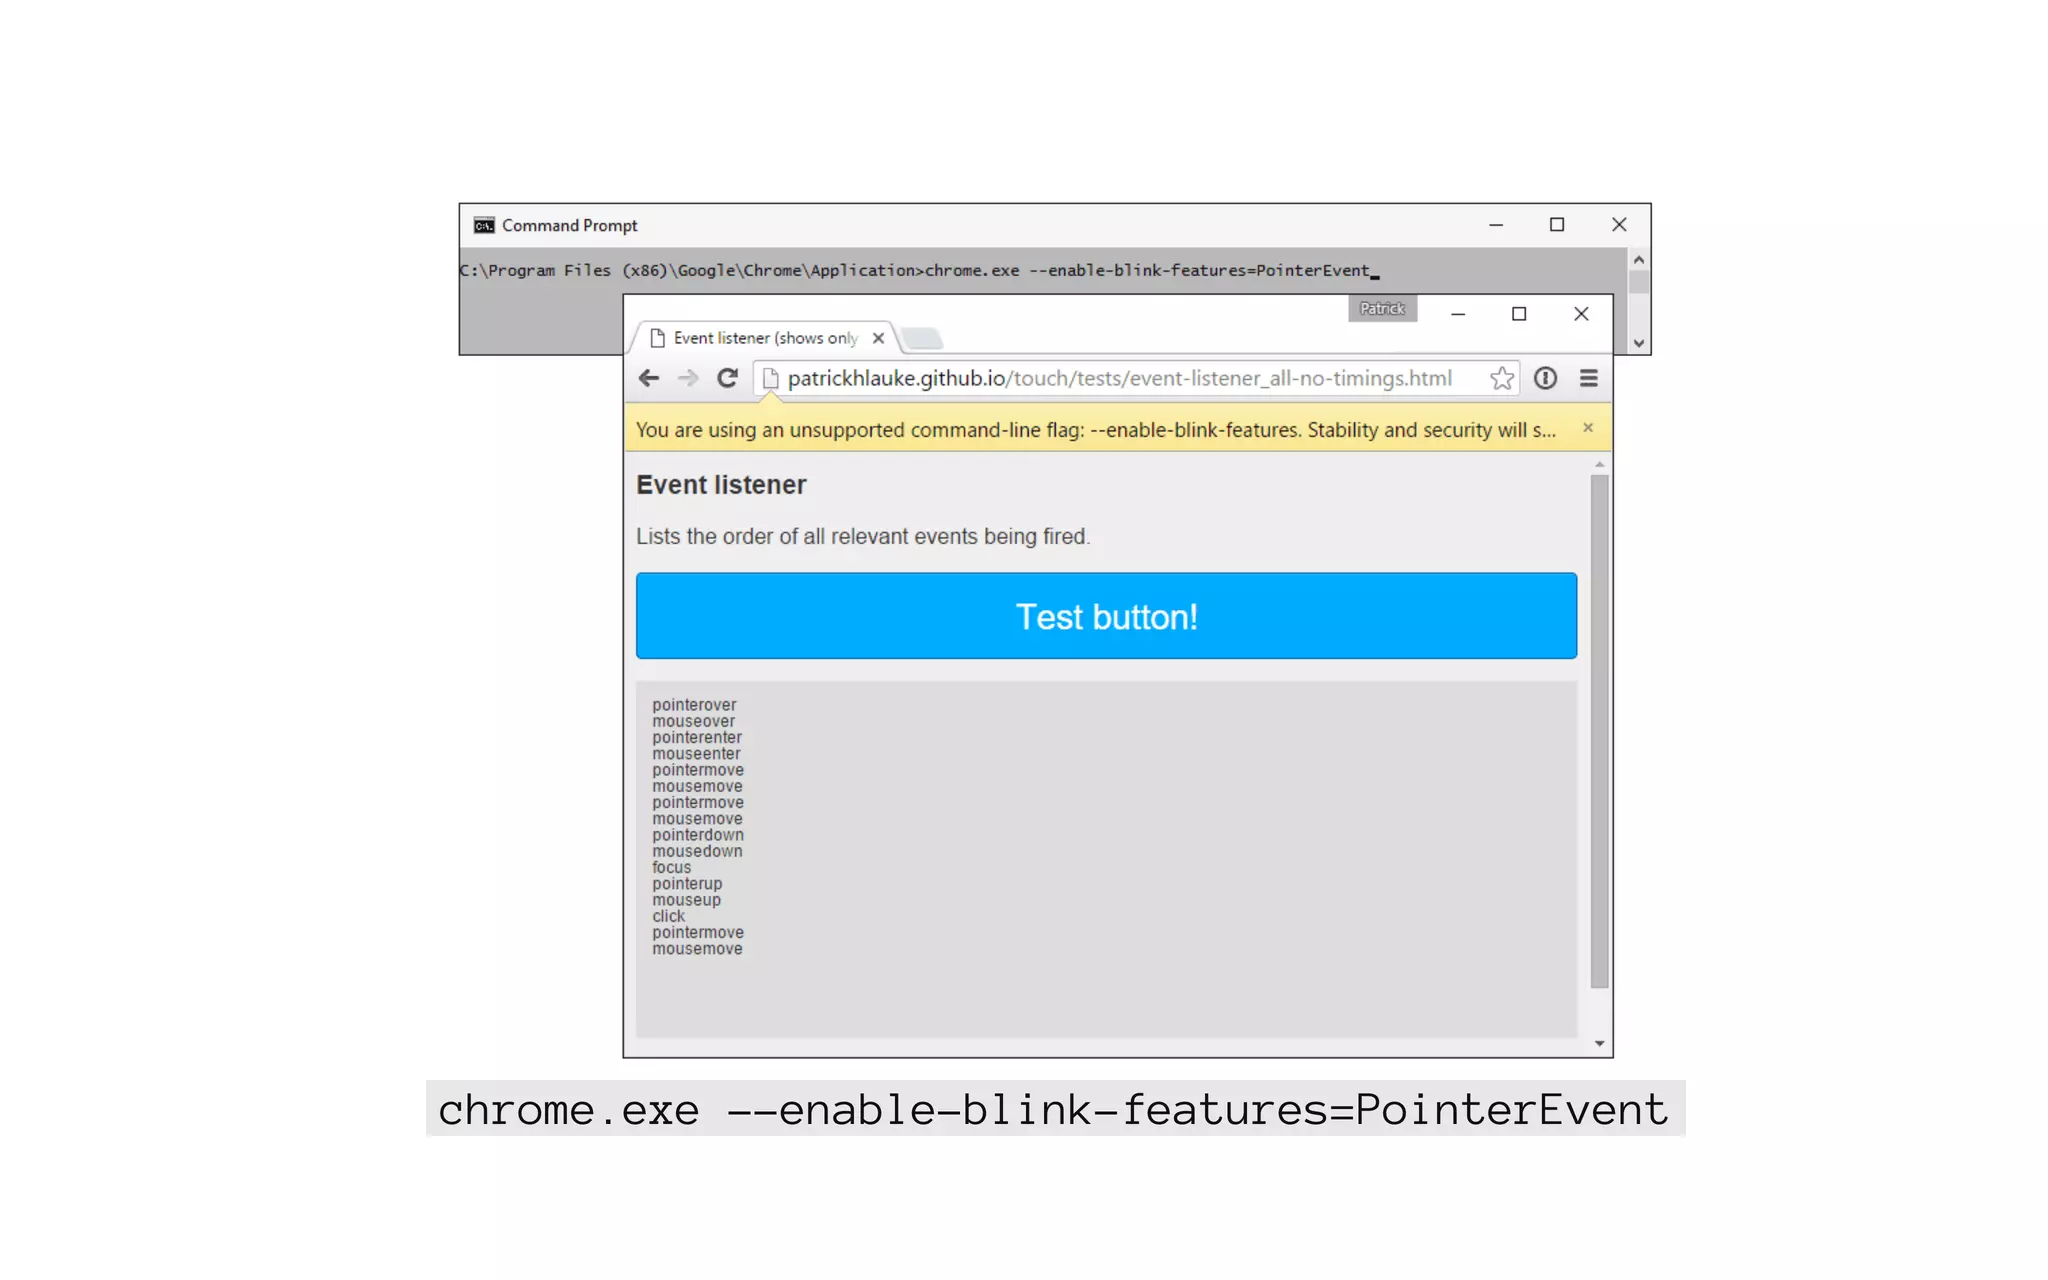Close the Chrome window
The image size is (2048, 1280).
coord(1581,314)
